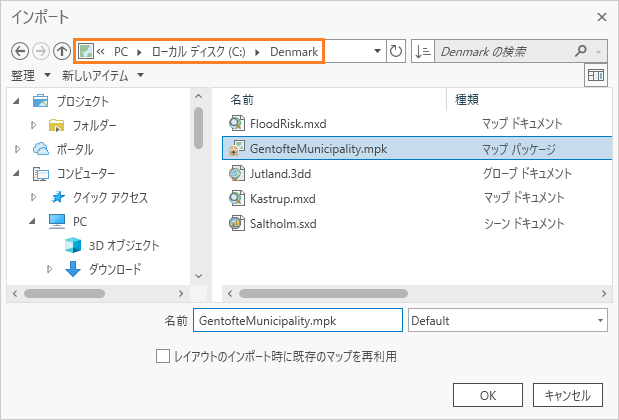The height and width of the screenshot is (420, 619).
Task: Expand the フォルダー tree node
Action: click(x=34, y=125)
